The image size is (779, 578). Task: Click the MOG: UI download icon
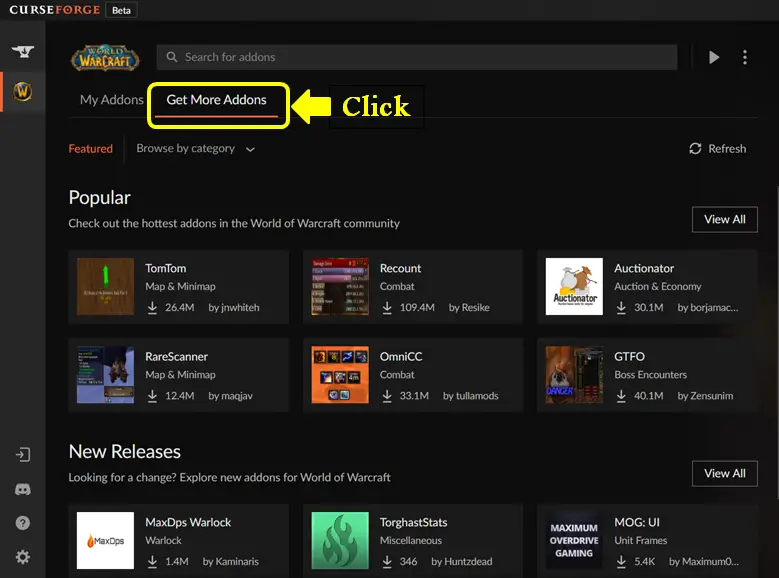(621, 562)
